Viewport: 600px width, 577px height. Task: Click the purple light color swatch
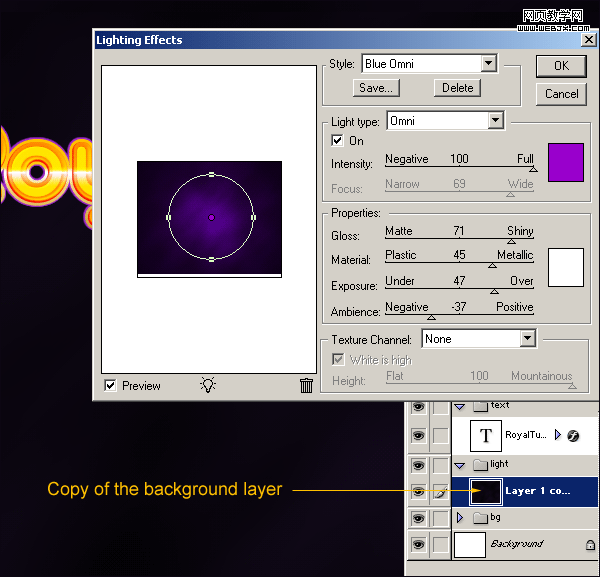(x=566, y=162)
